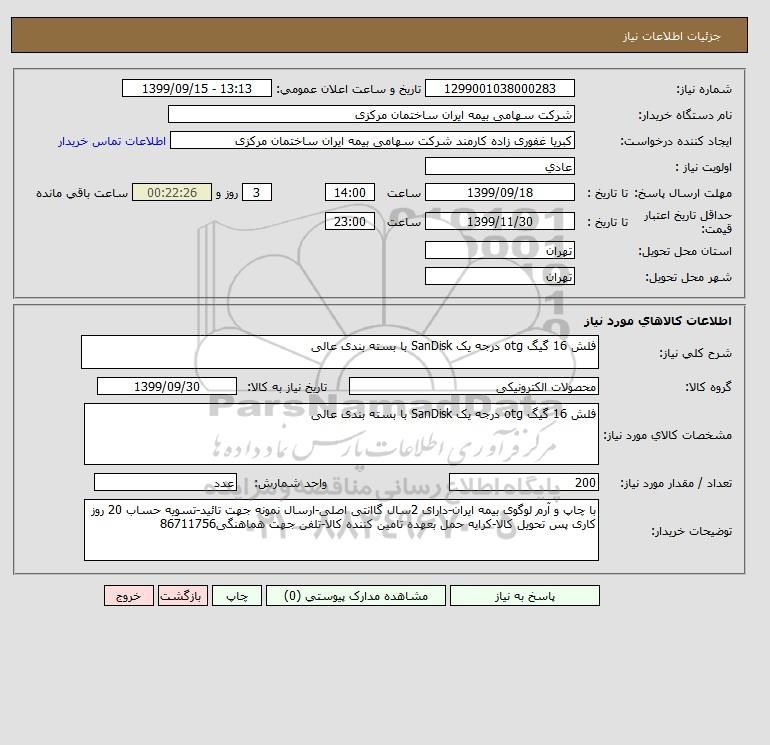The image size is (770, 745).
Task: Click the quantity field showing 200
Action: (x=523, y=482)
